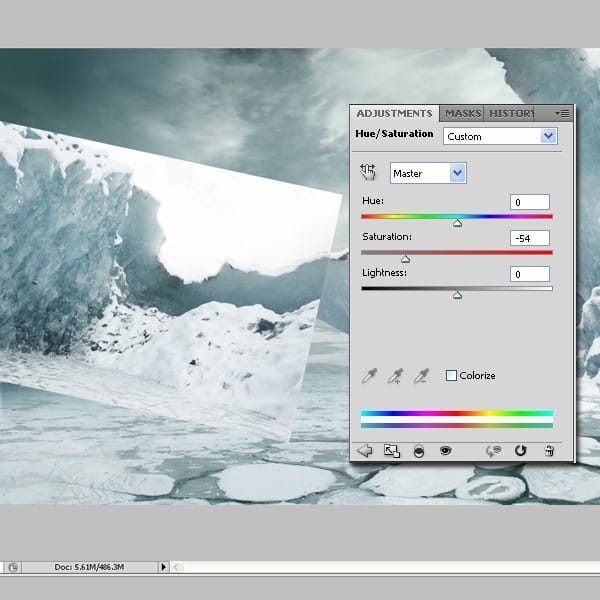Reset adjustment to defaults icon
The width and height of the screenshot is (600, 600).
pyautogui.click(x=520, y=451)
